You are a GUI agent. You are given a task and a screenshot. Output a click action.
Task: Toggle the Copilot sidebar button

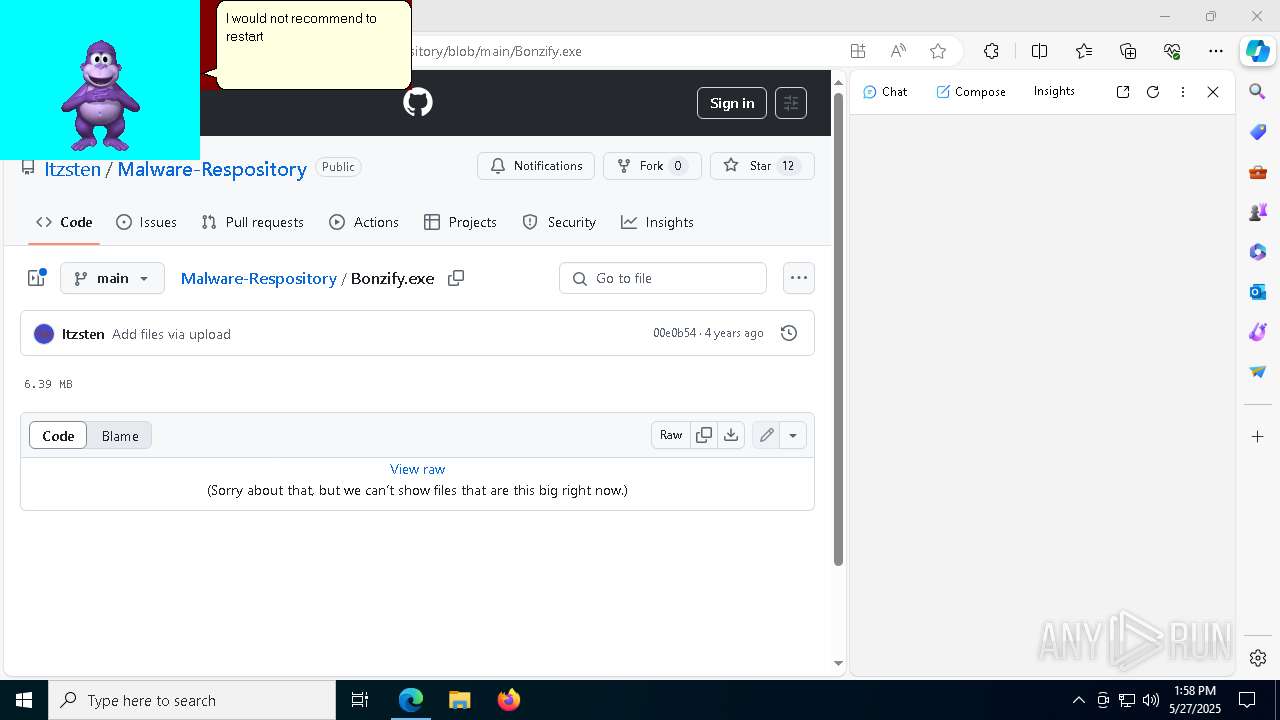coord(1257,51)
